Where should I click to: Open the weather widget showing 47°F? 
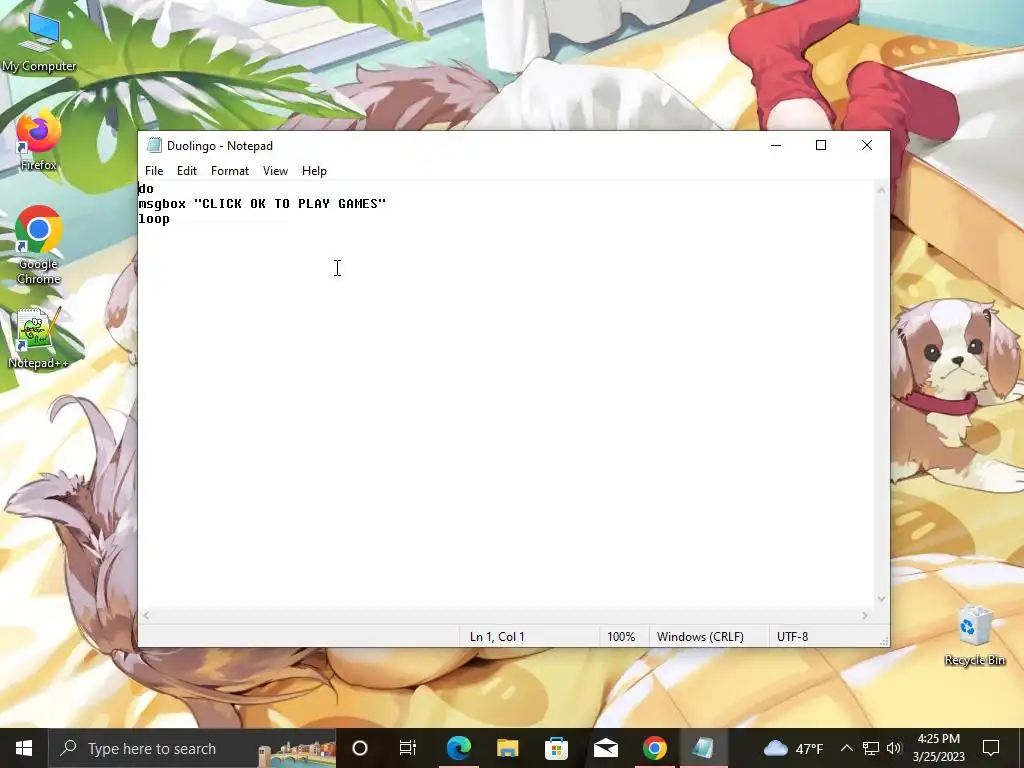click(793, 748)
